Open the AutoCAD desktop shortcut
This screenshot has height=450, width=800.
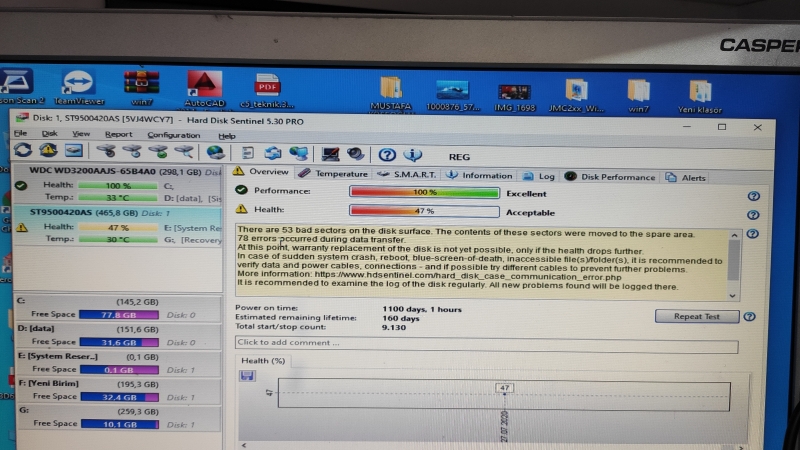204,88
